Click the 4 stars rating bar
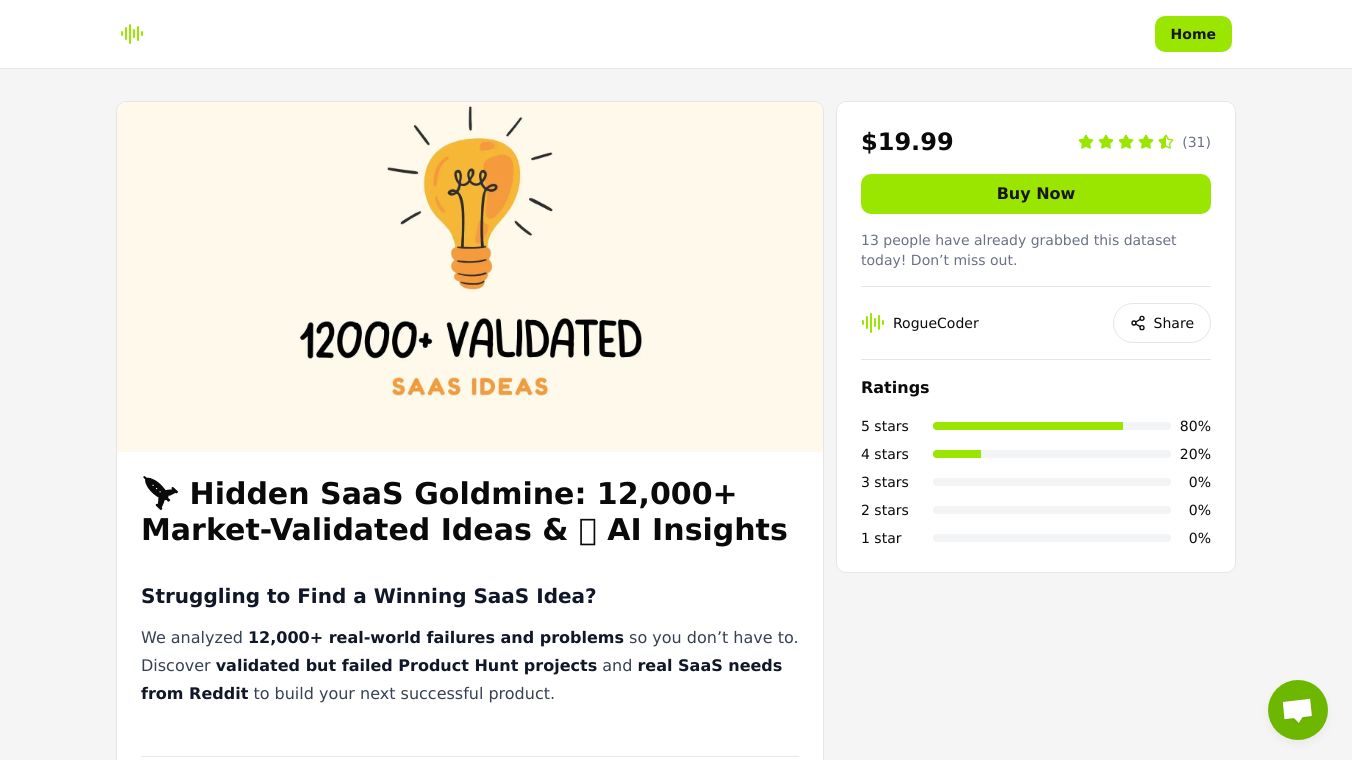Image resolution: width=1352 pixels, height=760 pixels. click(1050, 454)
